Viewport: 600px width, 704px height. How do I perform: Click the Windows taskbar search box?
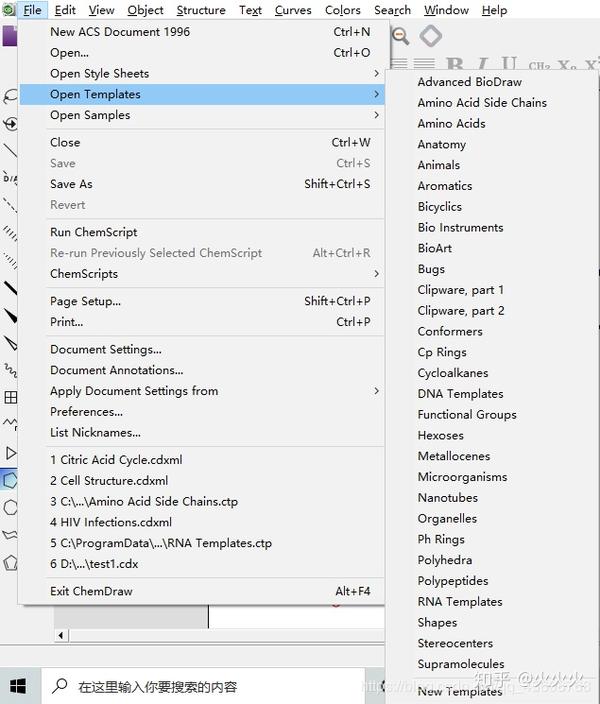(x=203, y=686)
